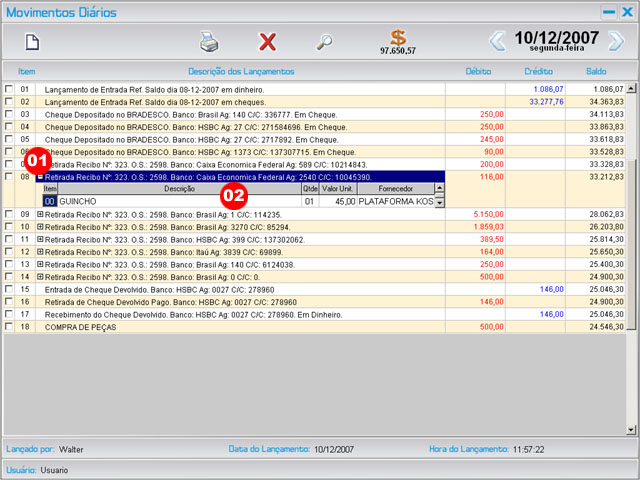
Task: Go to previous day with left arrow
Action: 497,41
